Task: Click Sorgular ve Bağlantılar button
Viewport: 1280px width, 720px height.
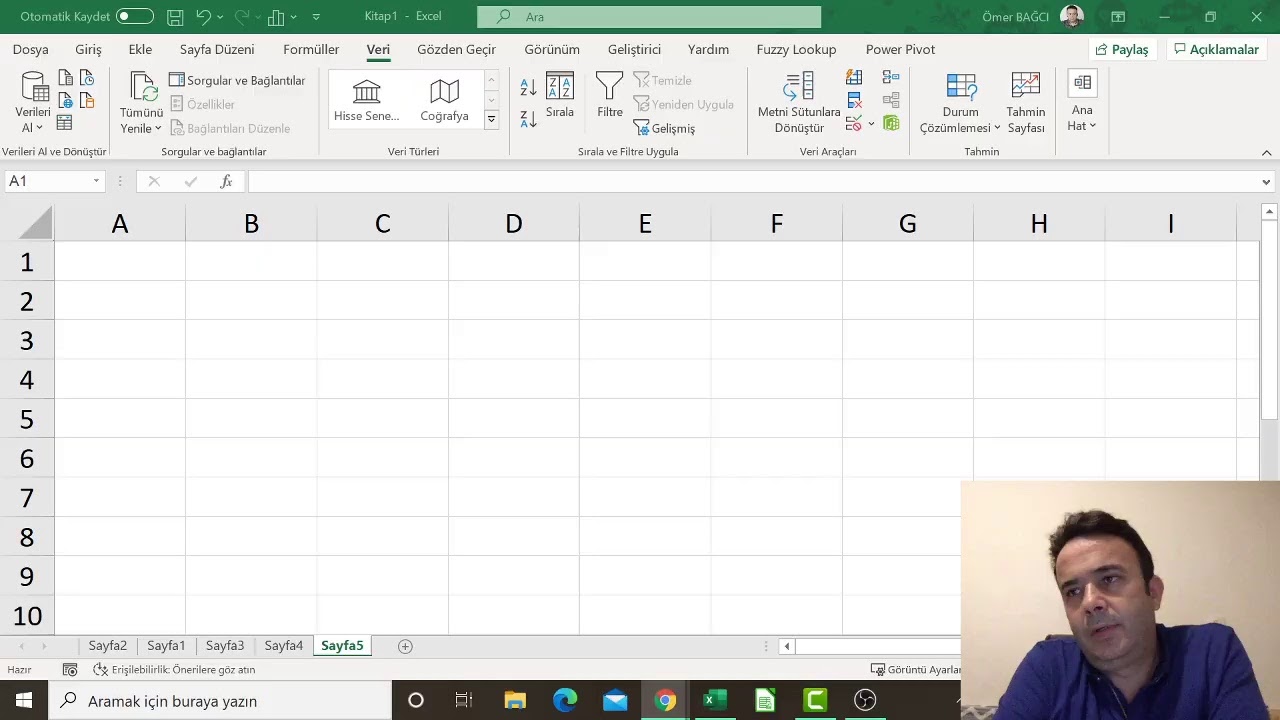Action: tap(237, 80)
